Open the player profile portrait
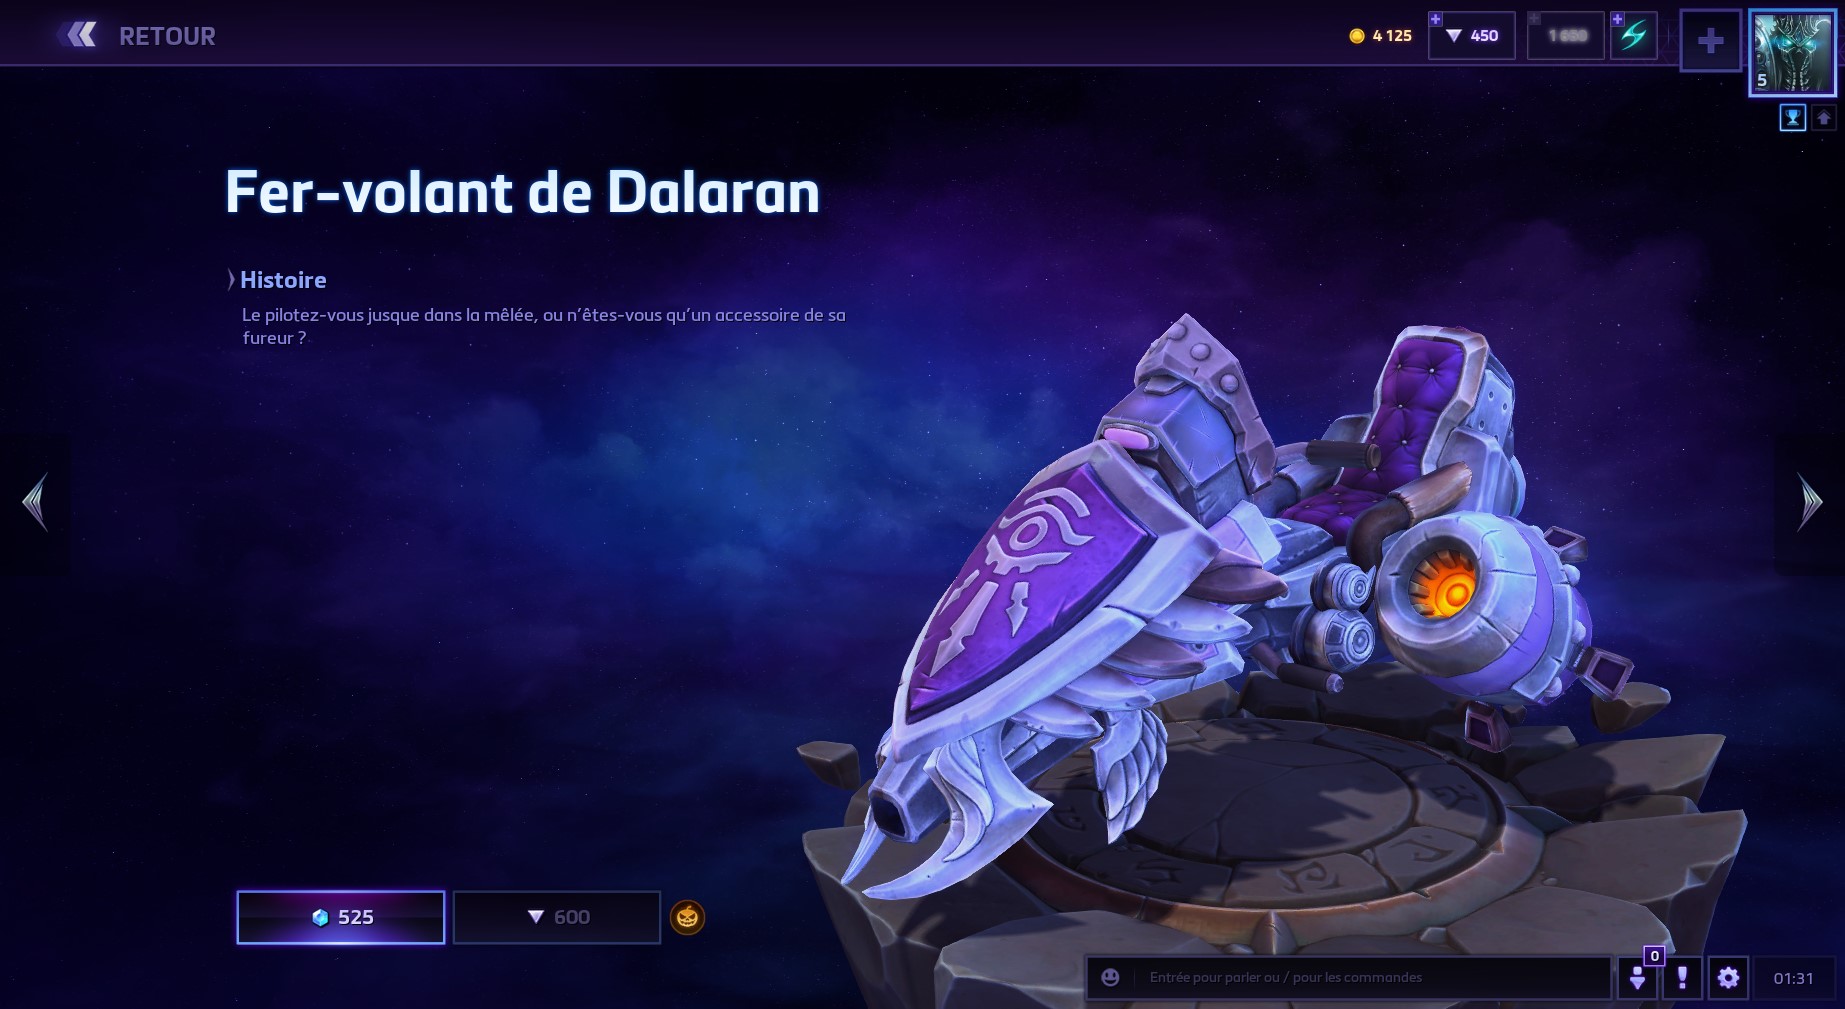The width and height of the screenshot is (1845, 1009). [1792, 53]
